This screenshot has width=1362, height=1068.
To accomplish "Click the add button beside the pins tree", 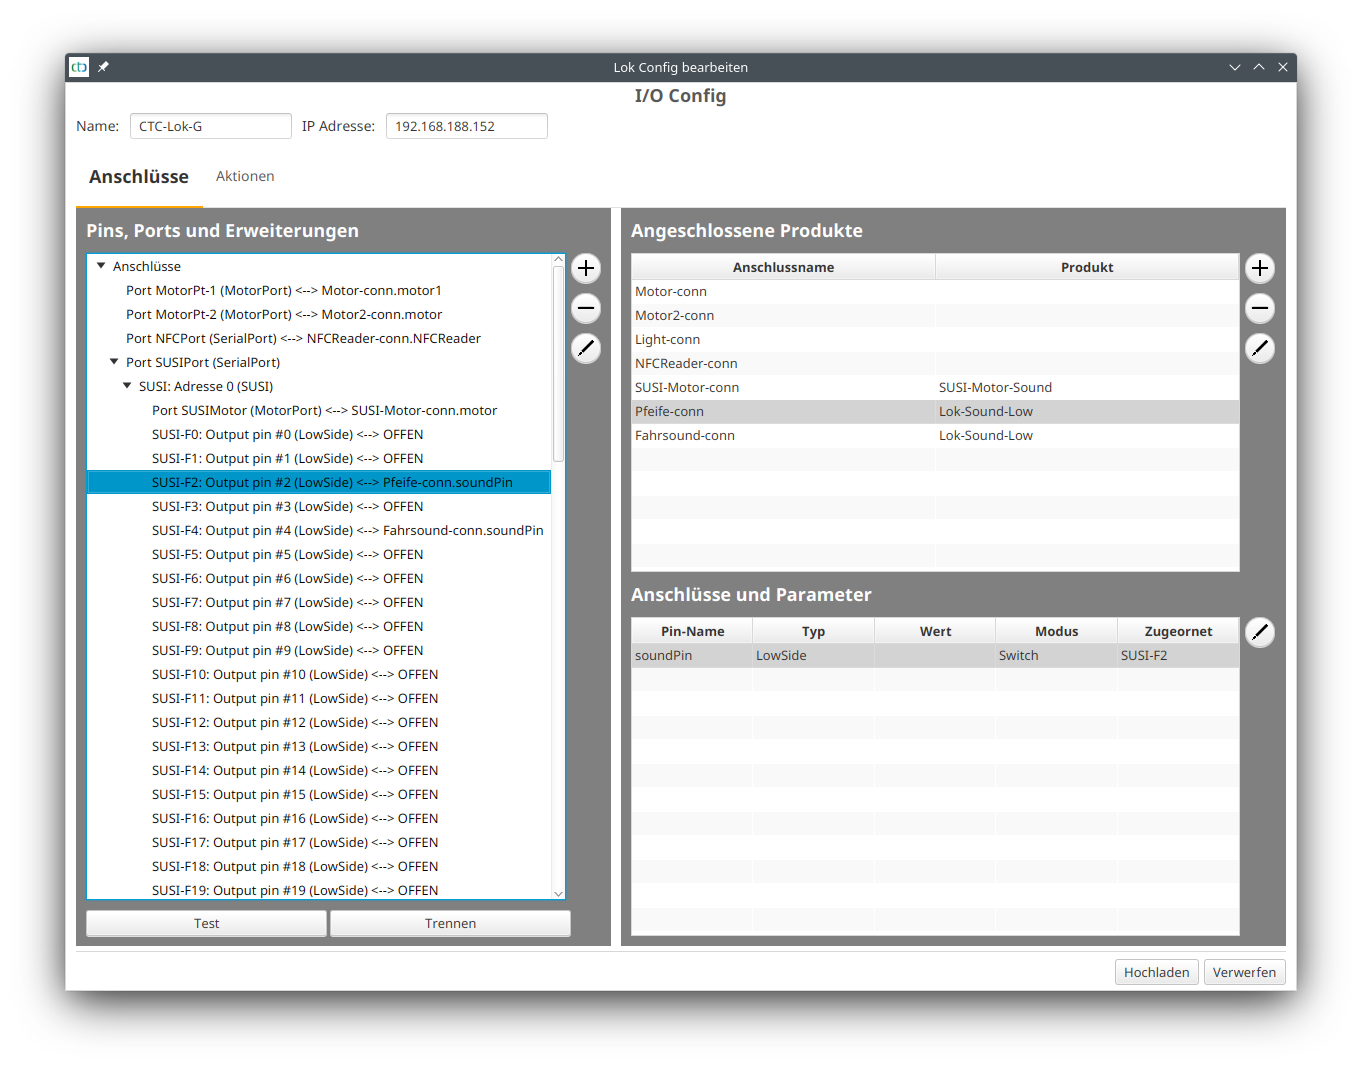I will point(586,268).
